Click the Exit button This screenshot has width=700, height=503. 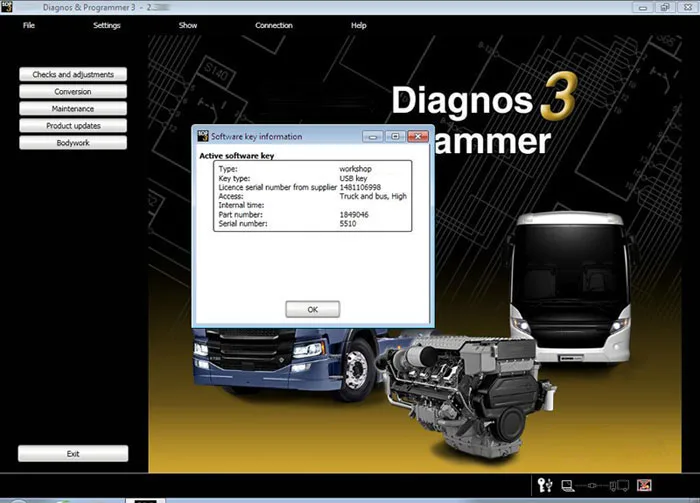(x=73, y=453)
